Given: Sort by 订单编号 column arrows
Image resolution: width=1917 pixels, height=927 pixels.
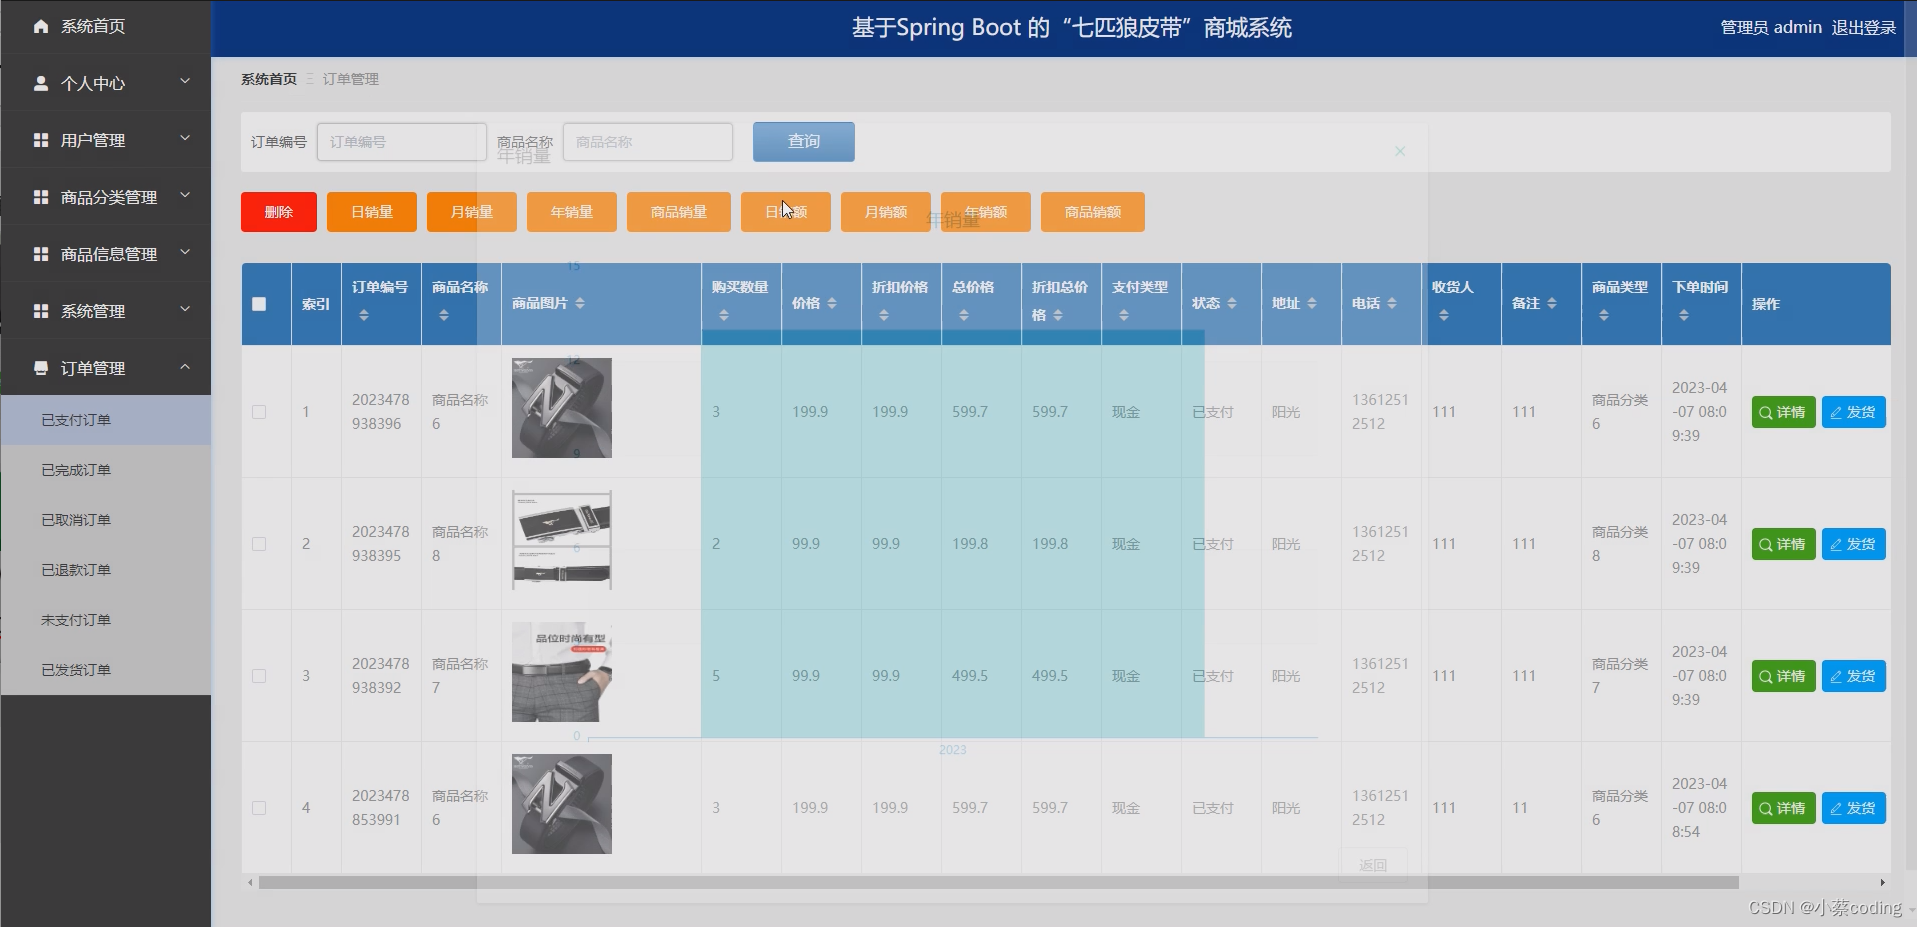Looking at the screenshot, I should pos(364,315).
